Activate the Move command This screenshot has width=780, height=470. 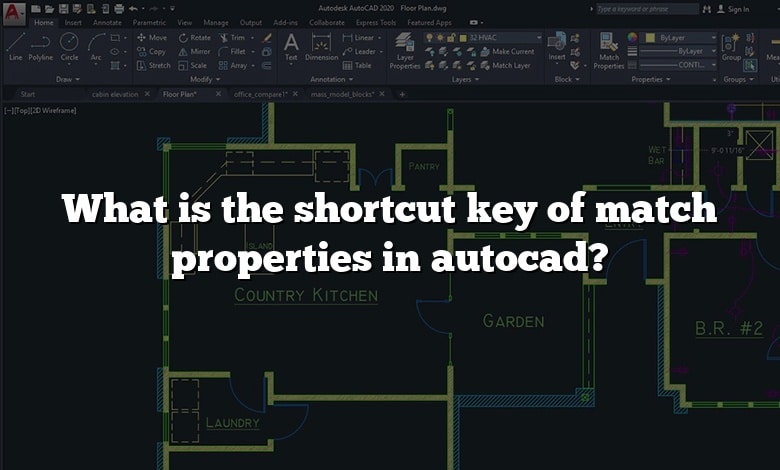click(152, 37)
